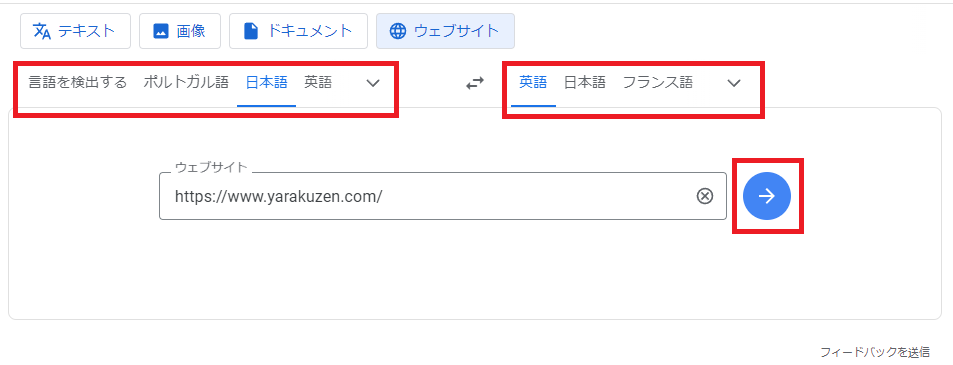Select 英語 as target language
The width and height of the screenshot is (953, 365).
tap(533, 83)
